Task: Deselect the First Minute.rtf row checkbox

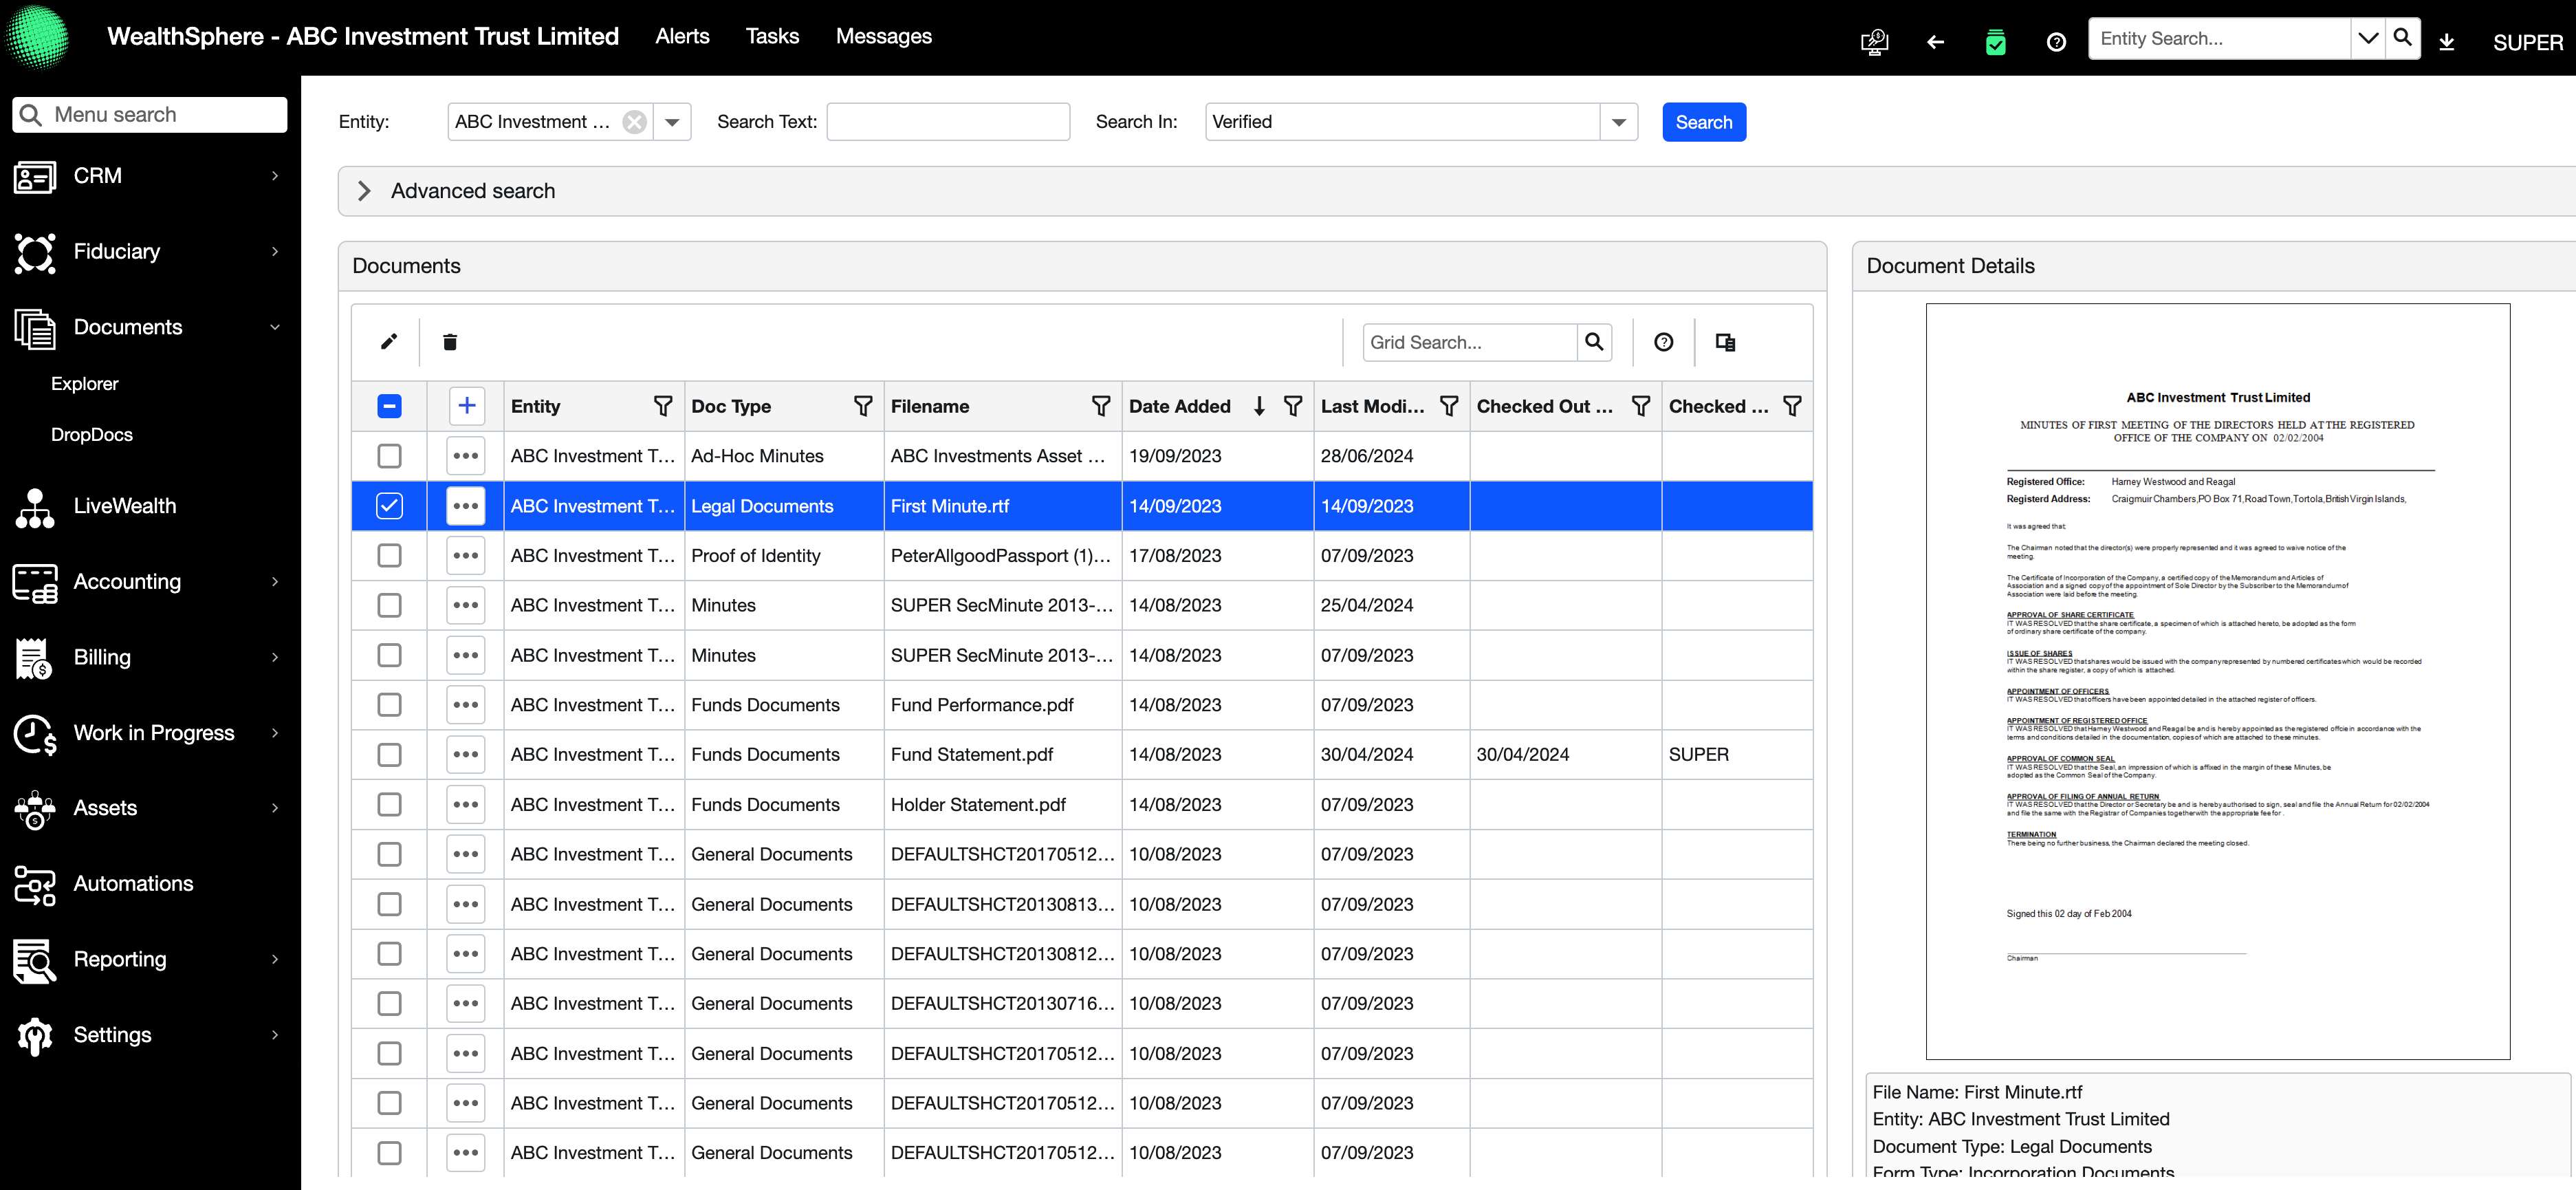Action: 389,506
